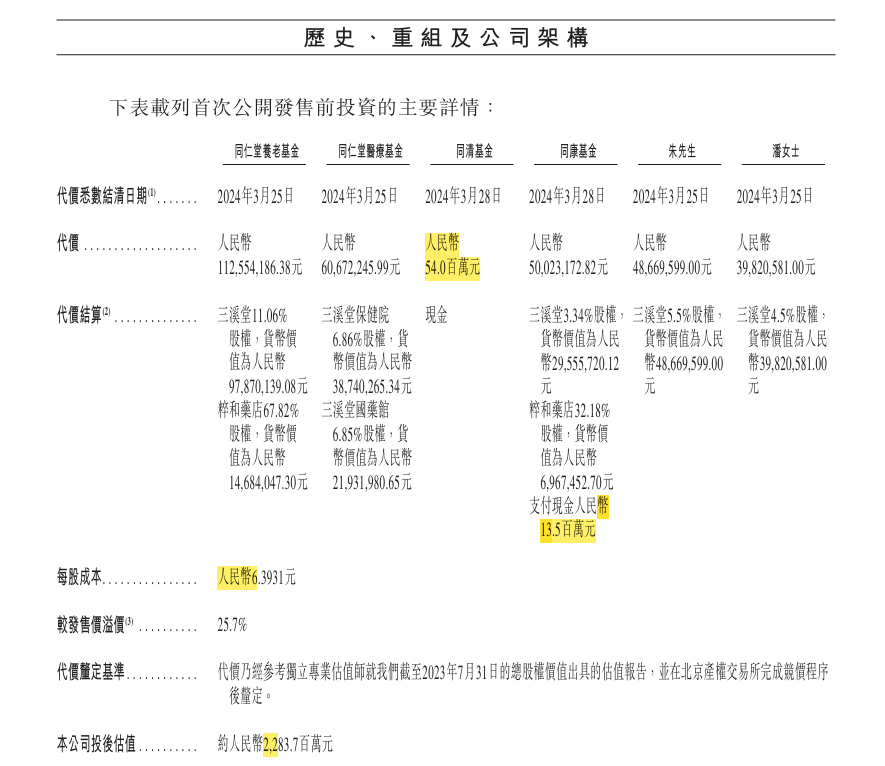Screen dimensions: 885x766
Task: Select the amount 112,554,186.38元
Action: 260,268
